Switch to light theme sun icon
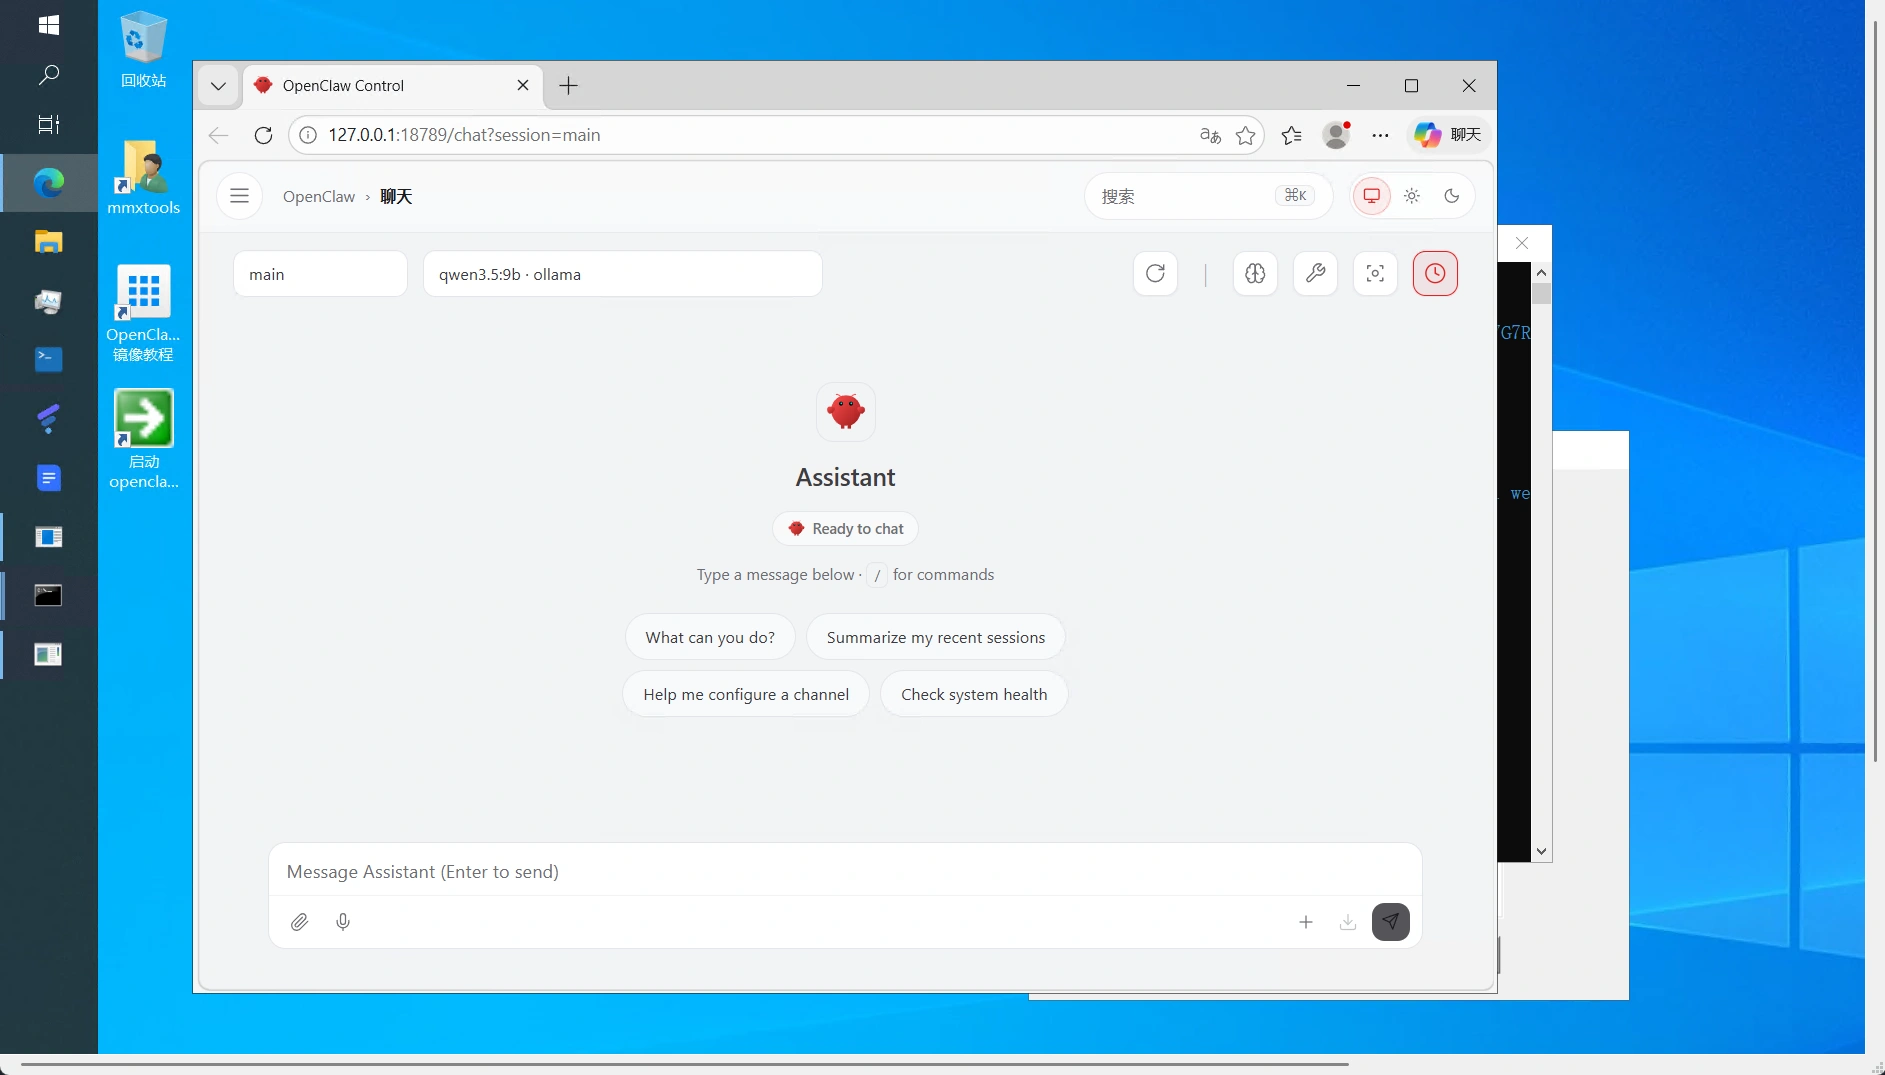 1412,196
